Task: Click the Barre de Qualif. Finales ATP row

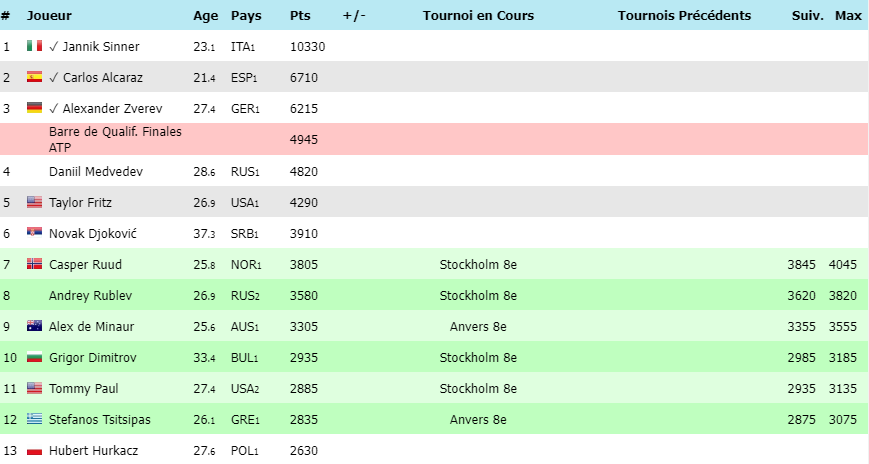Action: point(115,139)
